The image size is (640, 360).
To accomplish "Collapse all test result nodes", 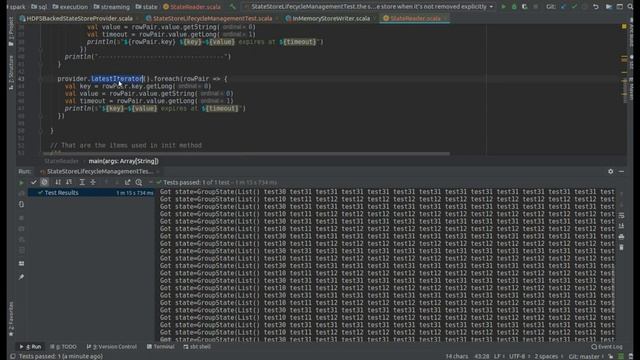I will [93, 182].
